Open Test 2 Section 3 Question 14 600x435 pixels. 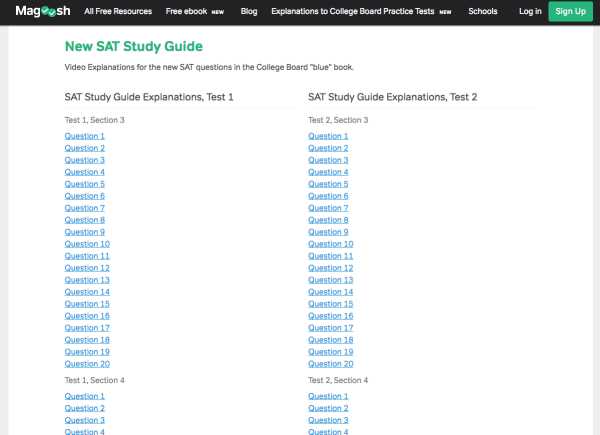tap(331, 292)
